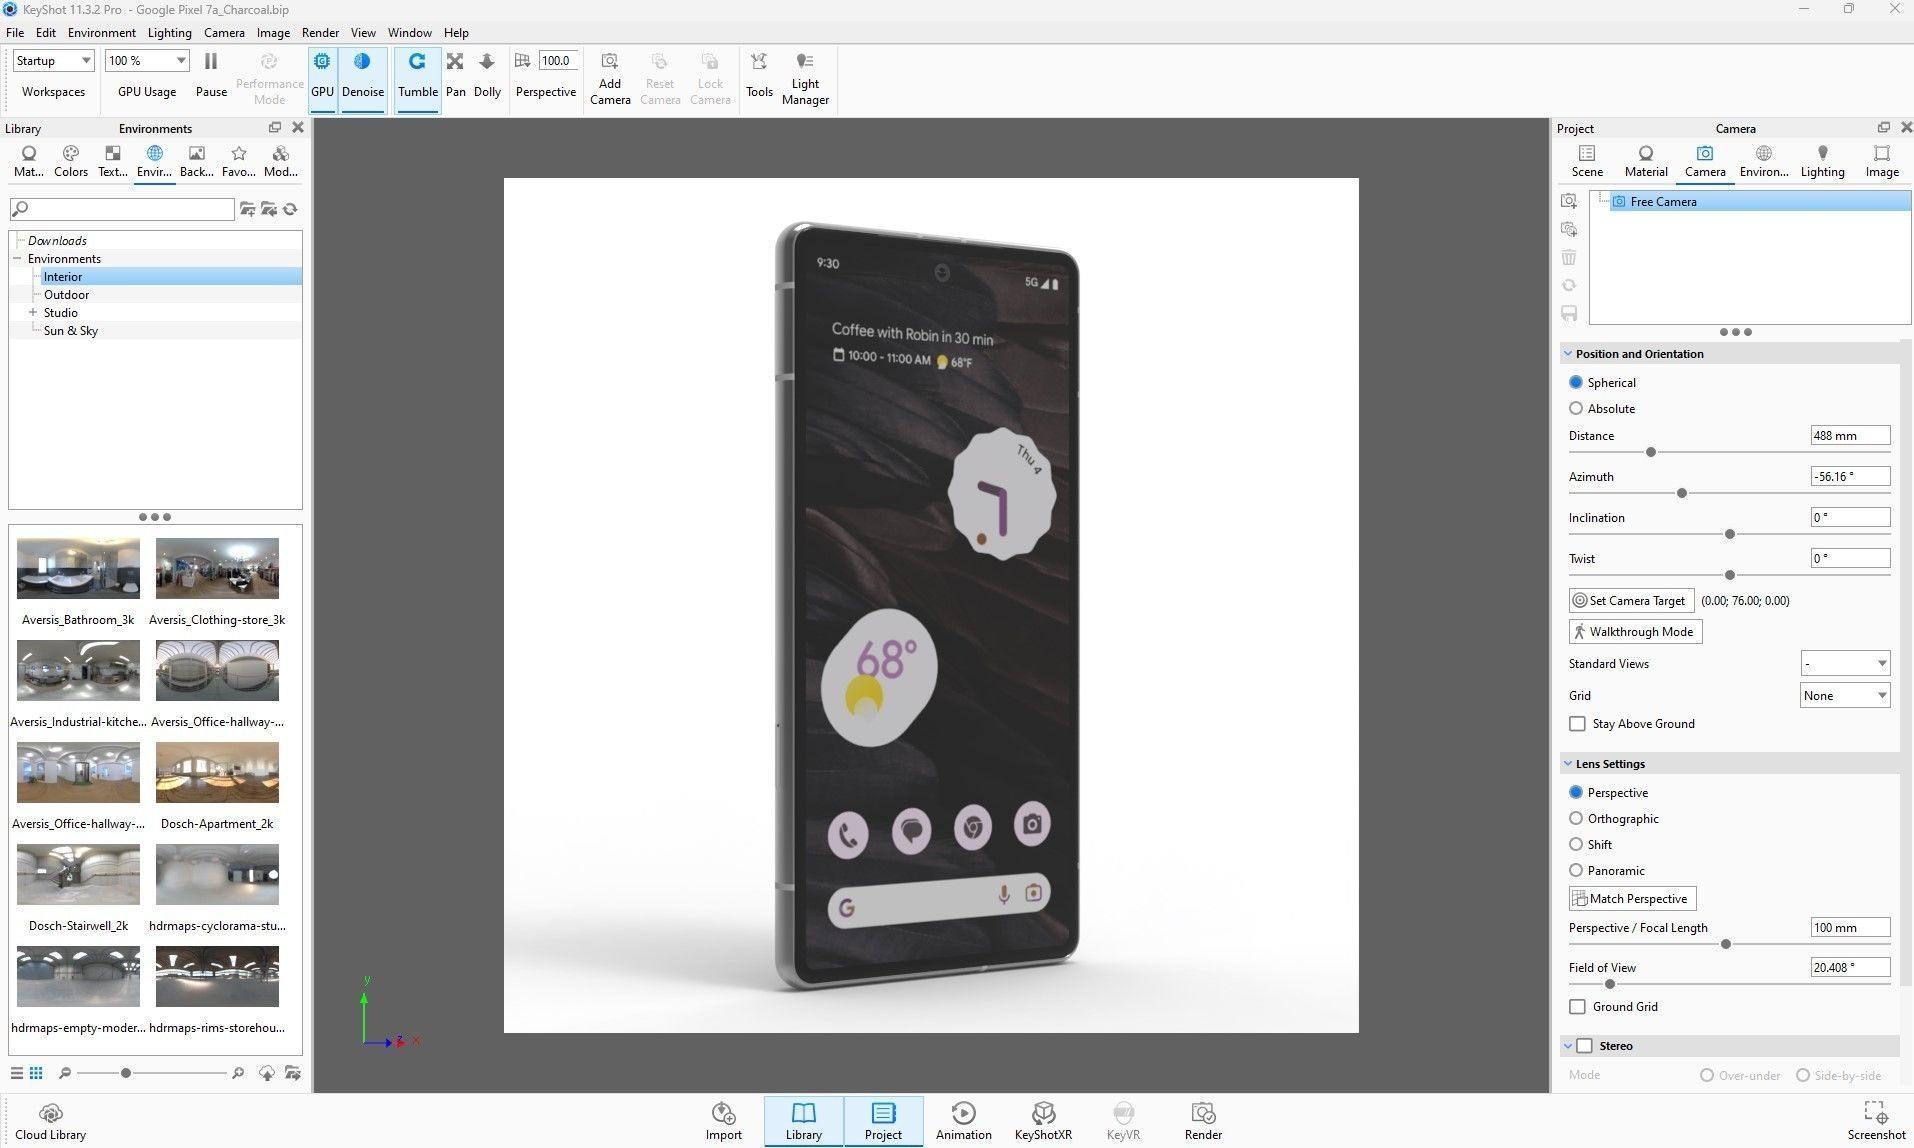1914x1148 pixels.
Task: Open the Environment menu
Action: click(101, 32)
